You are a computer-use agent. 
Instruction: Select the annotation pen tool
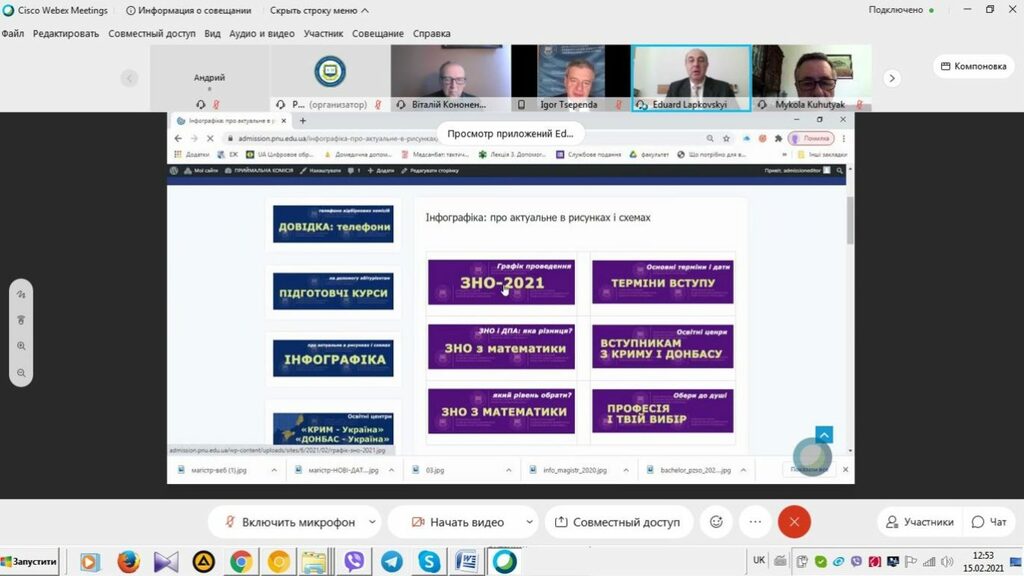(x=21, y=295)
